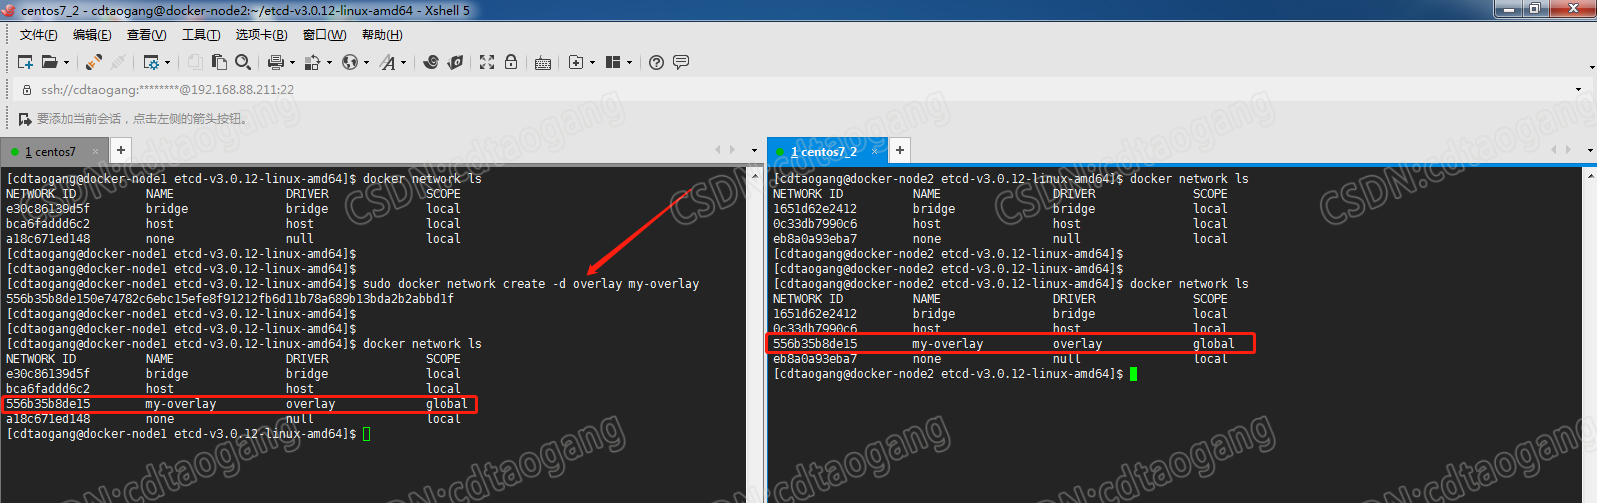Click the Paste clipboard icon
The image size is (1597, 503).
tap(219, 62)
